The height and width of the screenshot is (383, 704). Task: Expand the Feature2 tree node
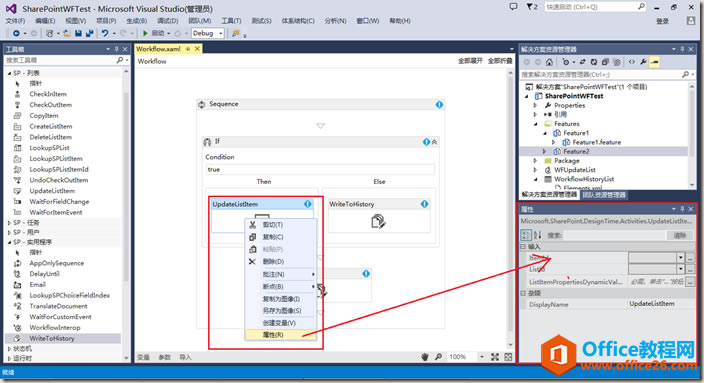click(x=544, y=151)
